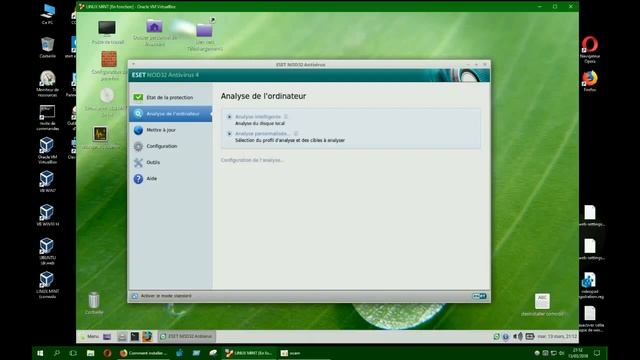Click clock showing date in Mint panel

[557, 336]
